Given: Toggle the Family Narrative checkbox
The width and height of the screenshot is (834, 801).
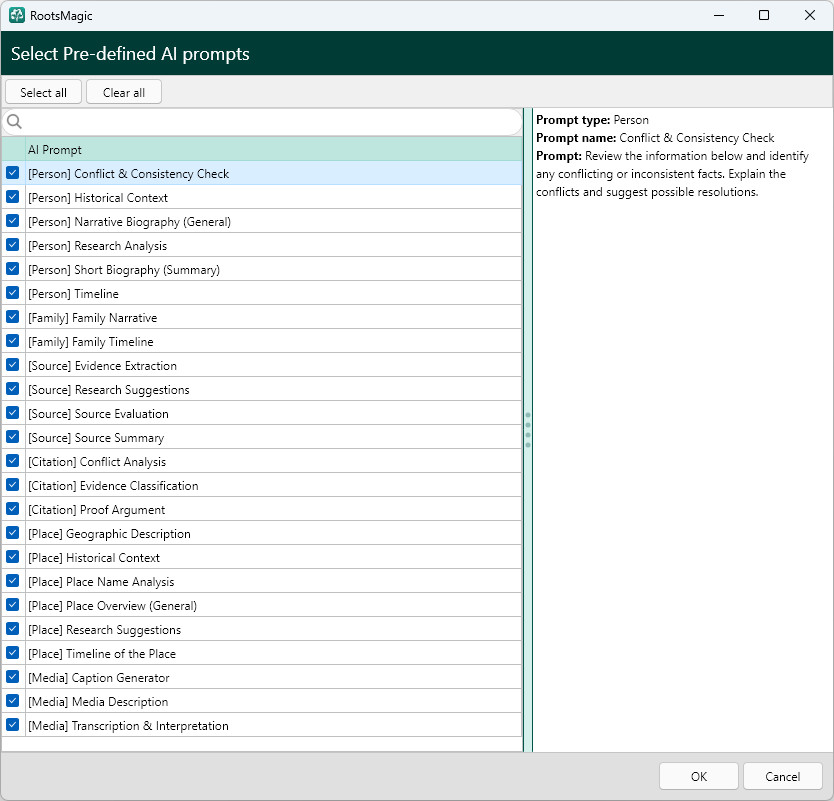Looking at the screenshot, I should tap(13, 316).
